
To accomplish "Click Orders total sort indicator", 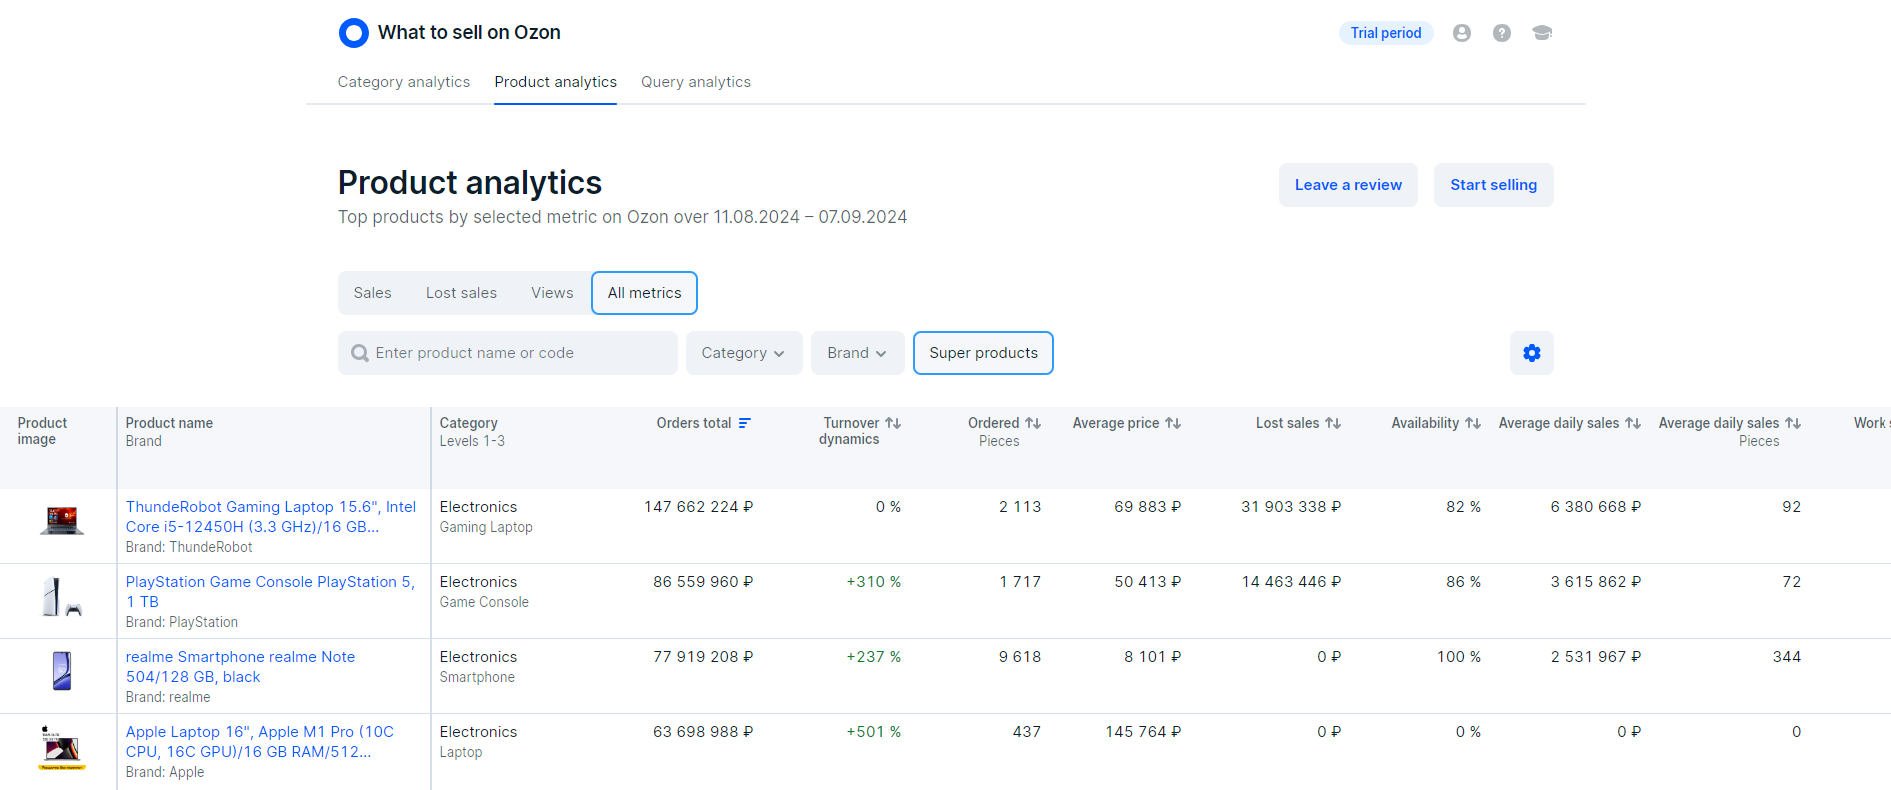I will click(745, 423).
